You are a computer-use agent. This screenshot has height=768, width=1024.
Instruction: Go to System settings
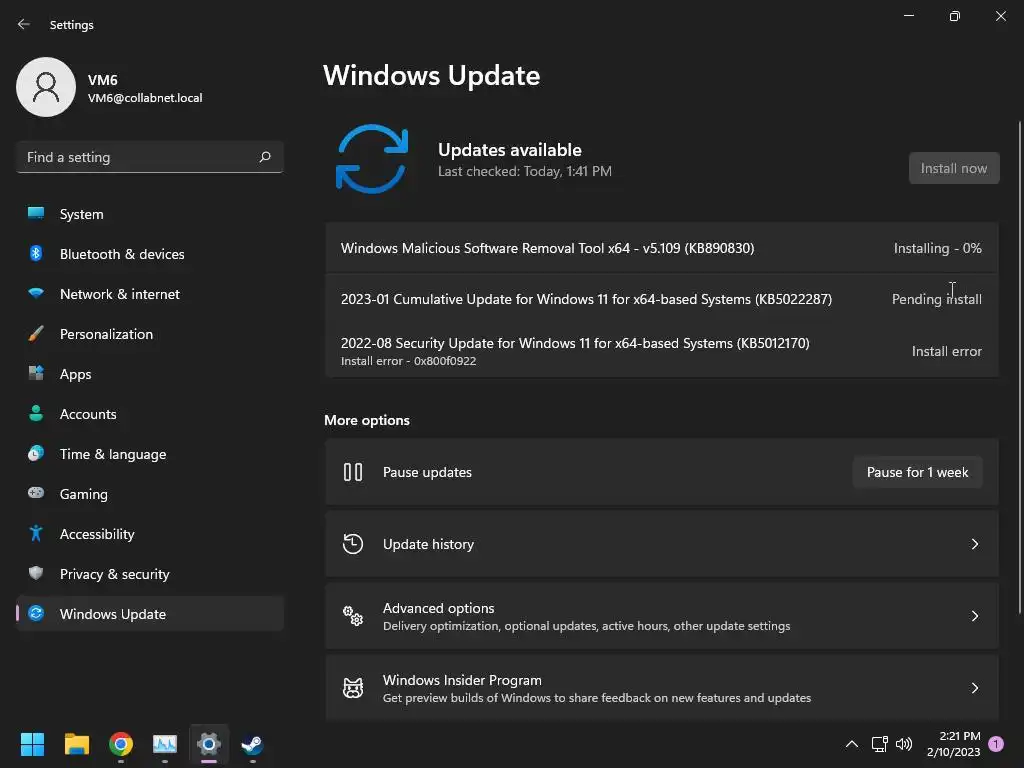pyautogui.click(x=150, y=214)
